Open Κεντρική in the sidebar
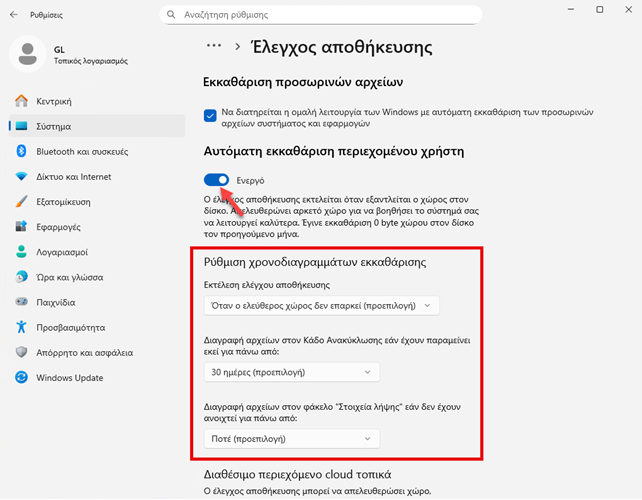Viewport: 642px width, 500px height. (x=97, y=101)
